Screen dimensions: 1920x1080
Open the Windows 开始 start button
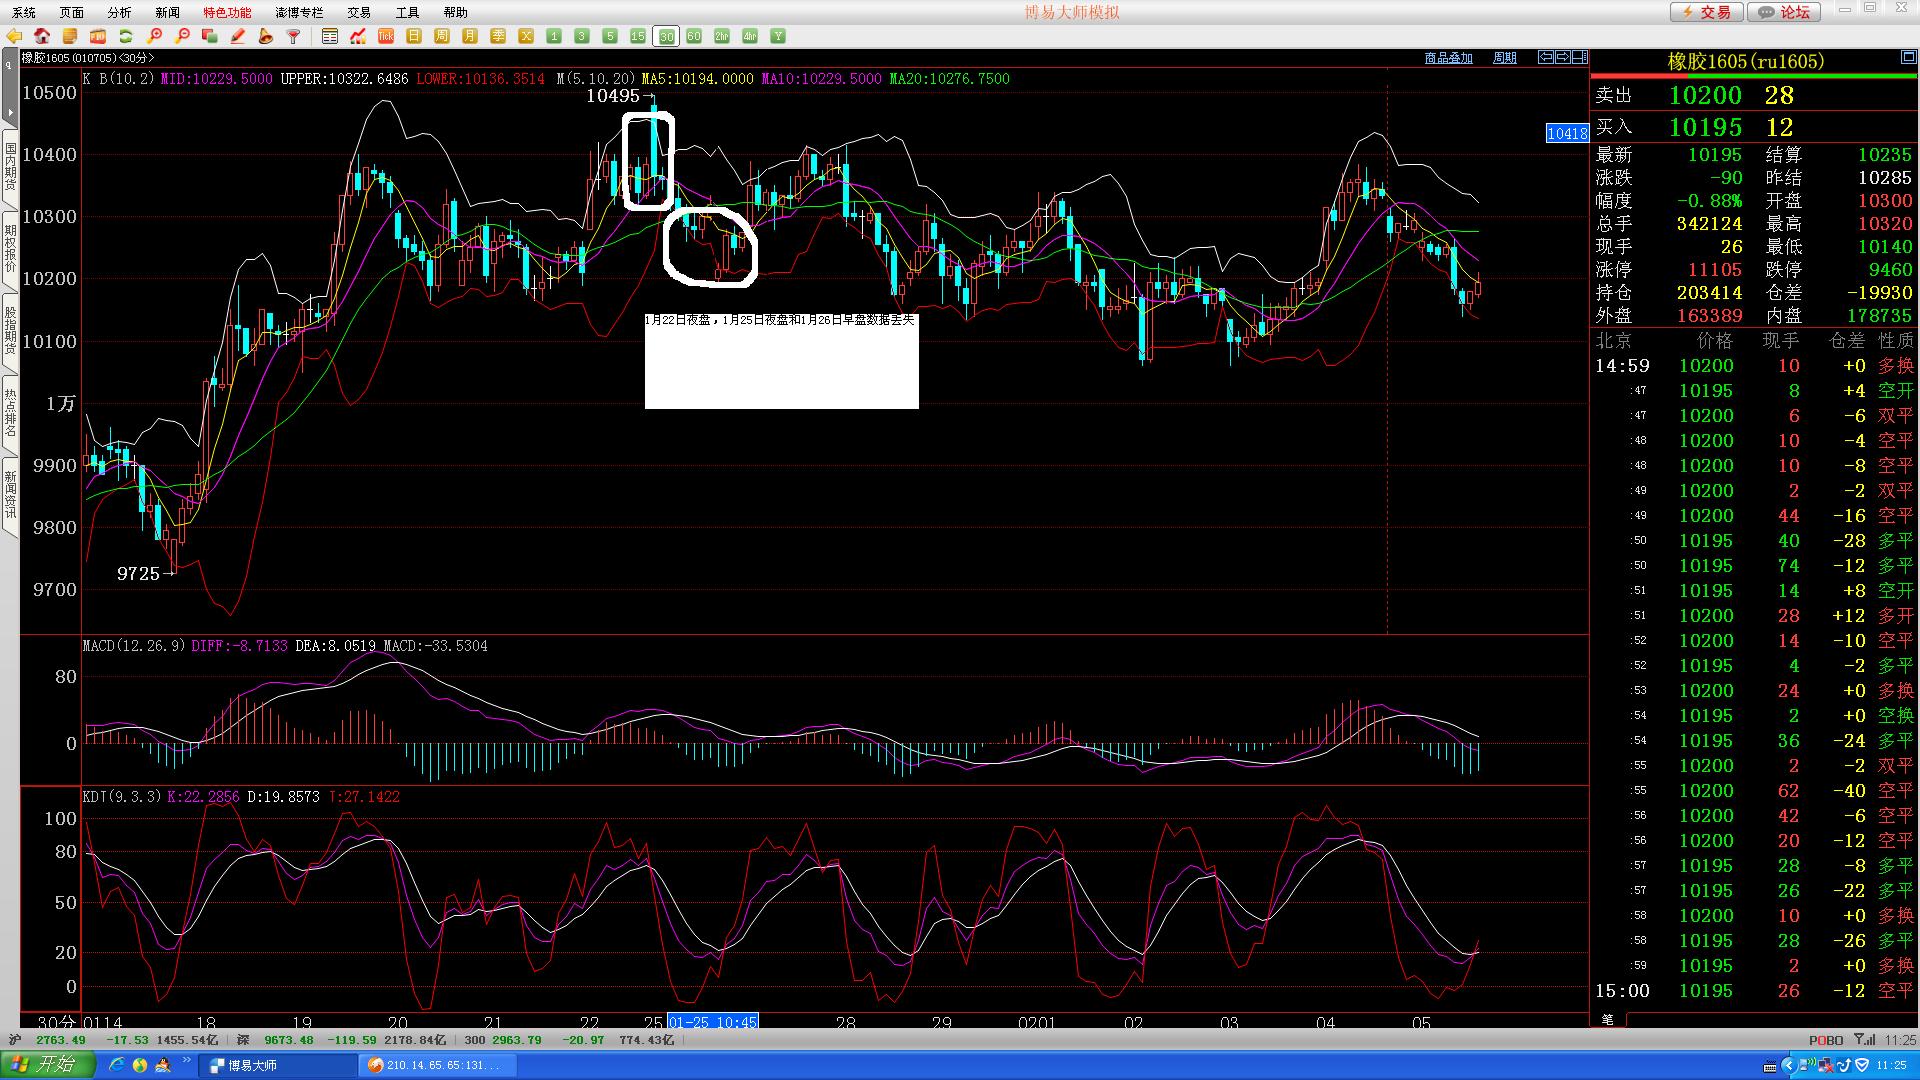pos(47,1064)
